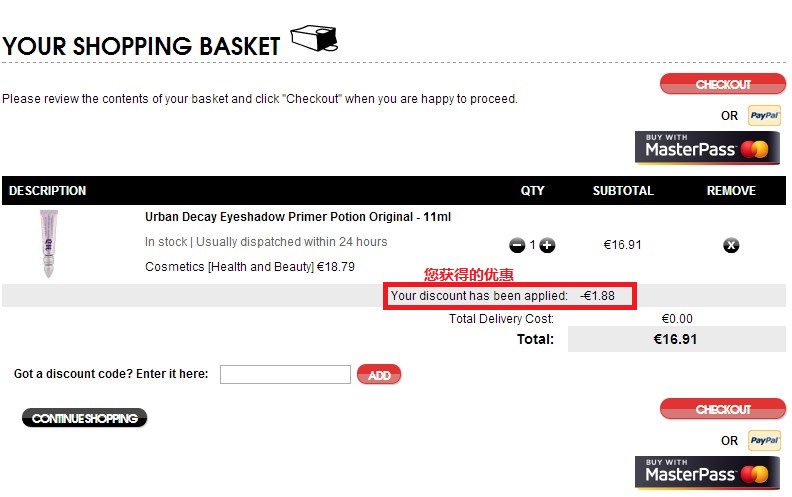This screenshot has height=497, width=792.
Task: Click the shopping basket box icon
Action: pyautogui.click(x=314, y=38)
